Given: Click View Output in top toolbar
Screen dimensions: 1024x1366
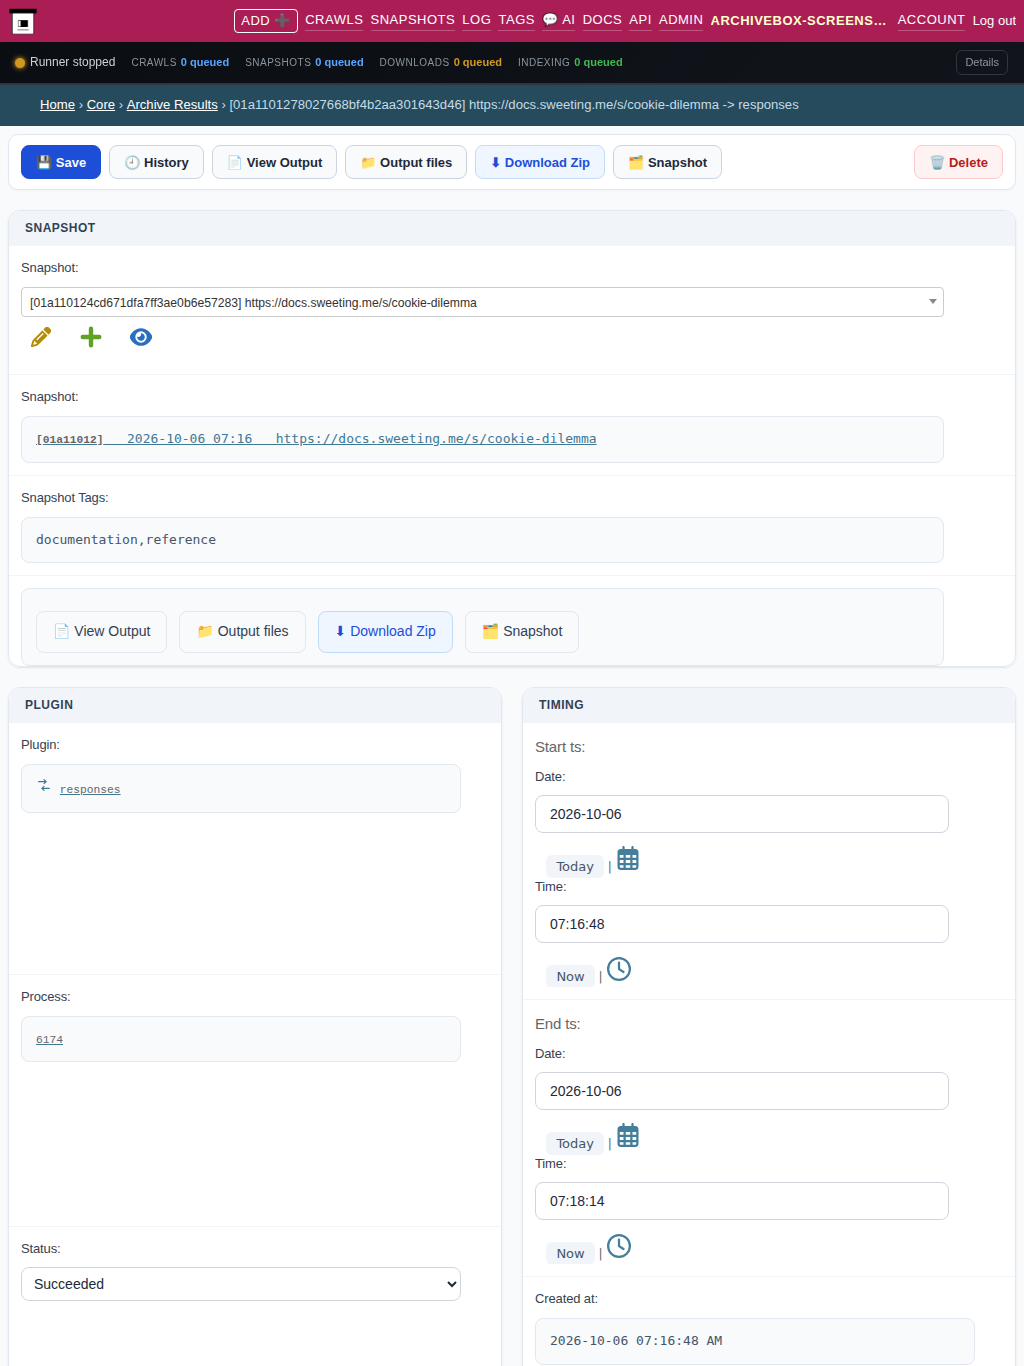Looking at the screenshot, I should pos(275,162).
